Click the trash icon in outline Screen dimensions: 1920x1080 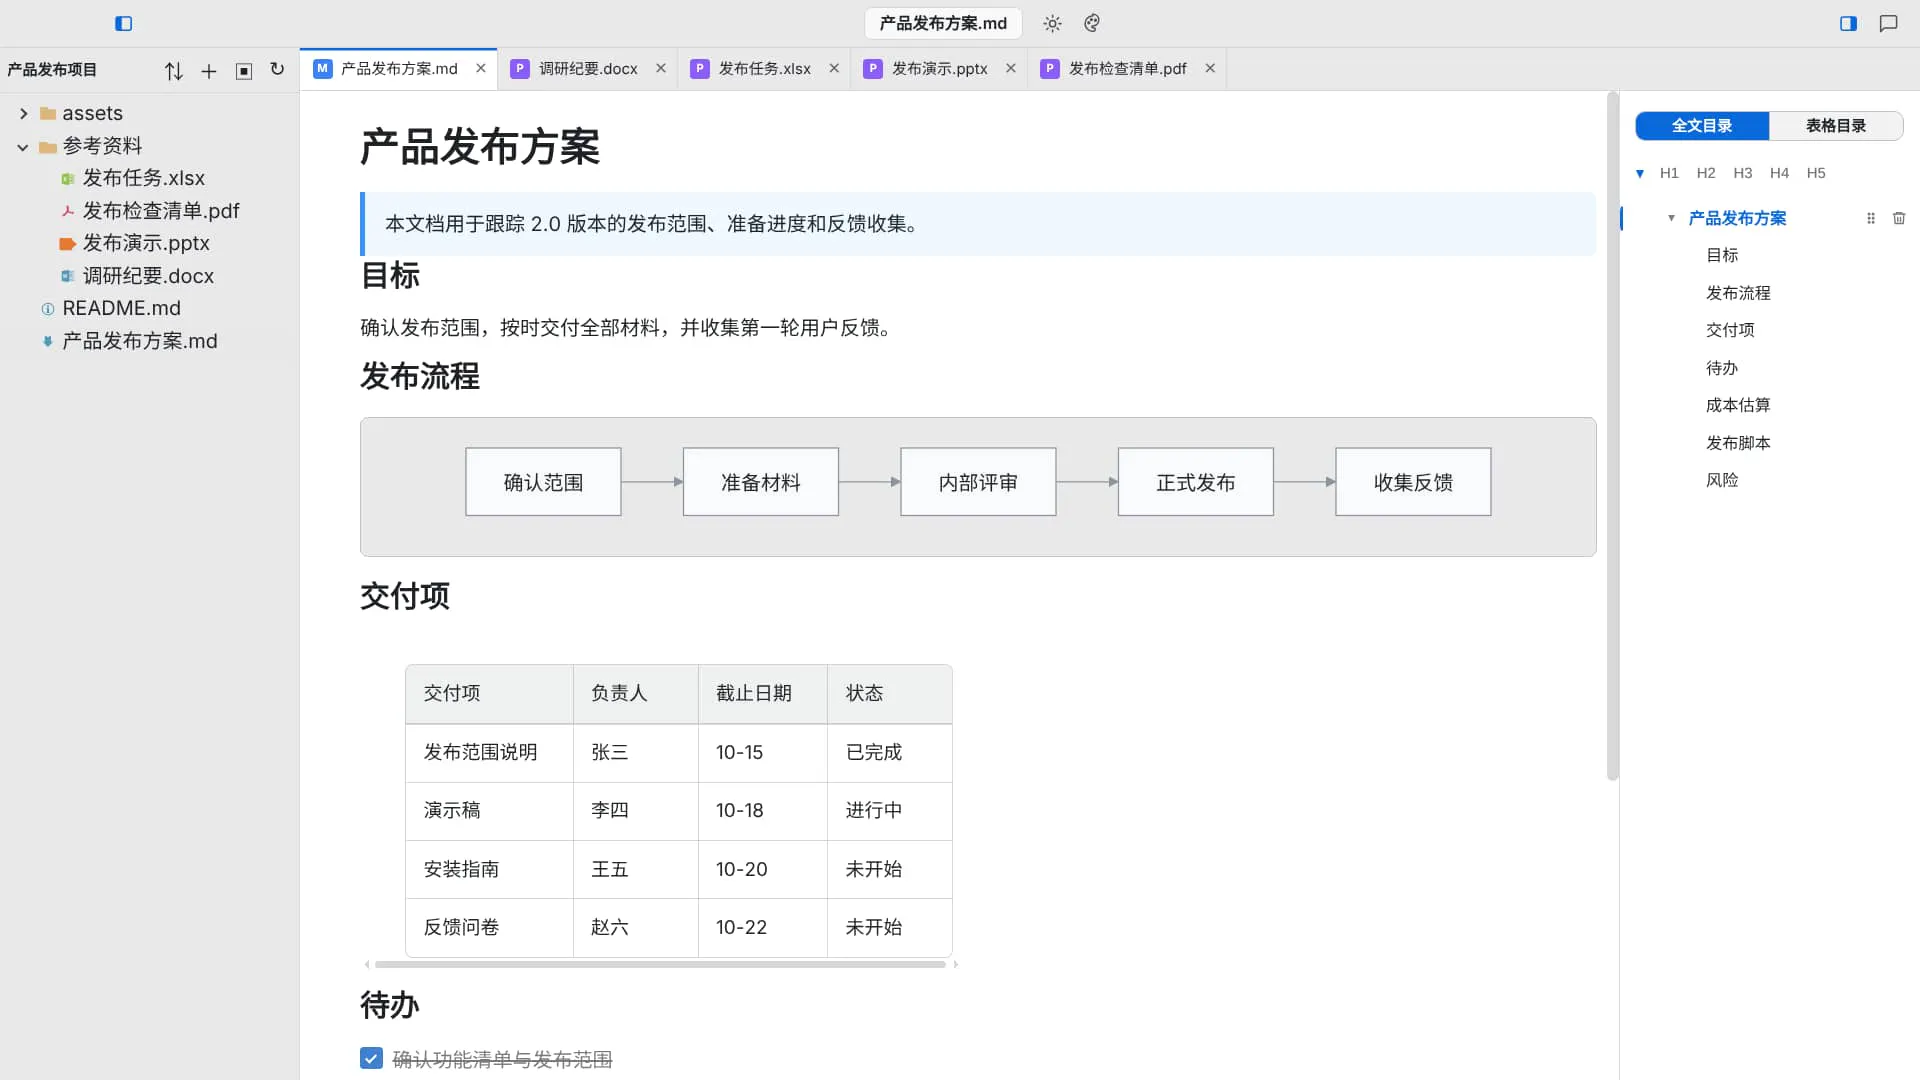(x=1899, y=218)
